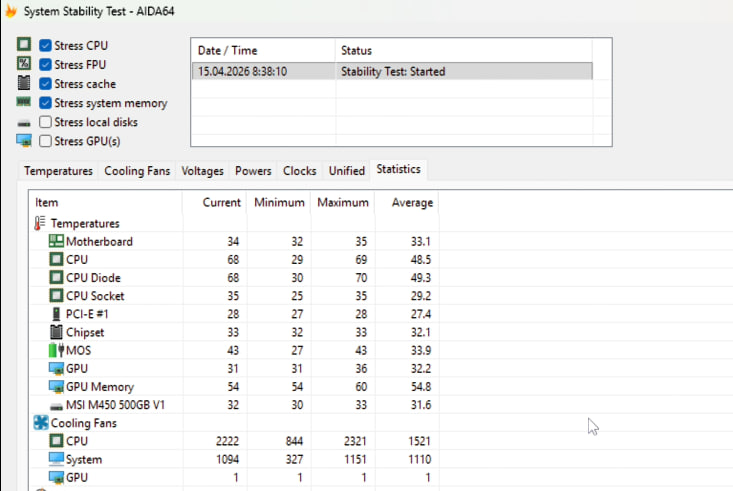Click the CPU Diode chip icon
This screenshot has height=491, width=733.
coord(56,278)
